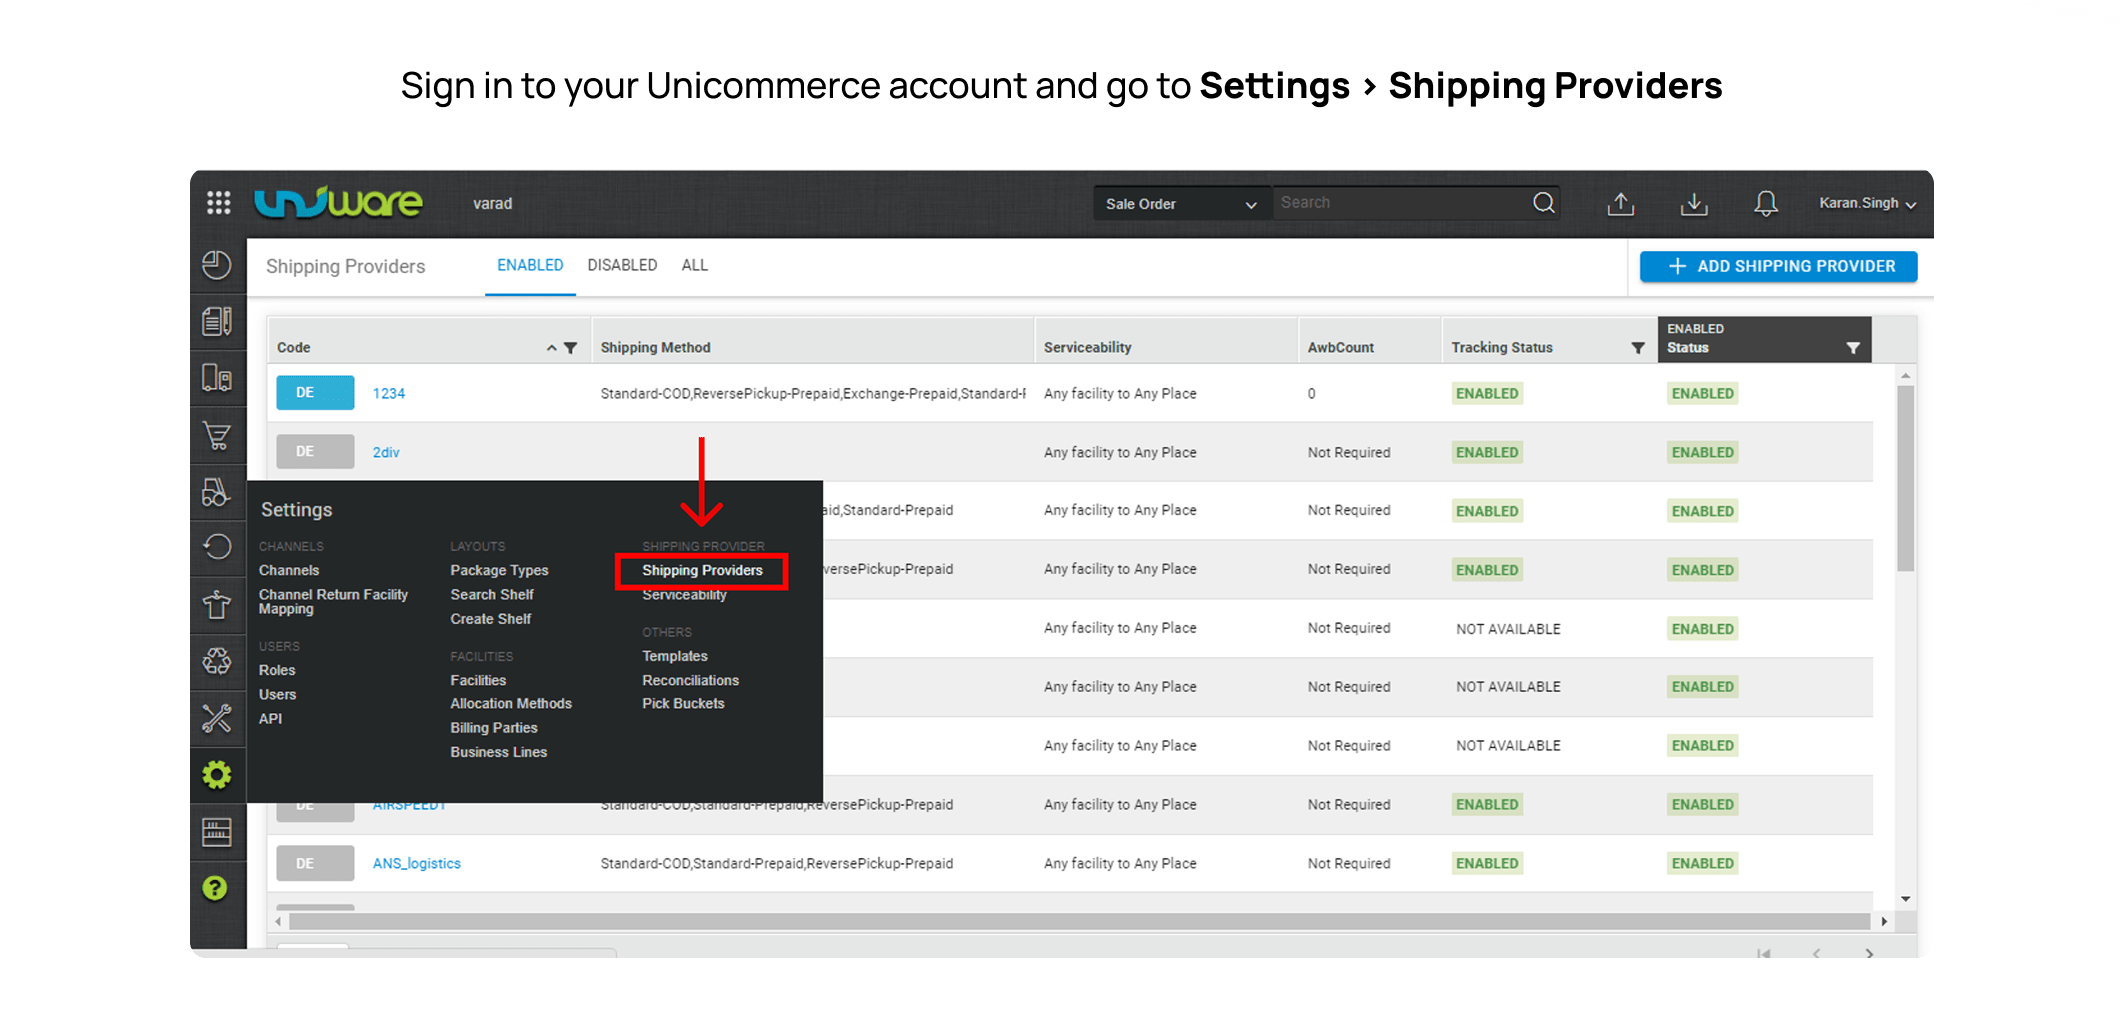Select Shipping Providers in Settings menu
Screen dimensions: 2128x1030
(x=702, y=570)
